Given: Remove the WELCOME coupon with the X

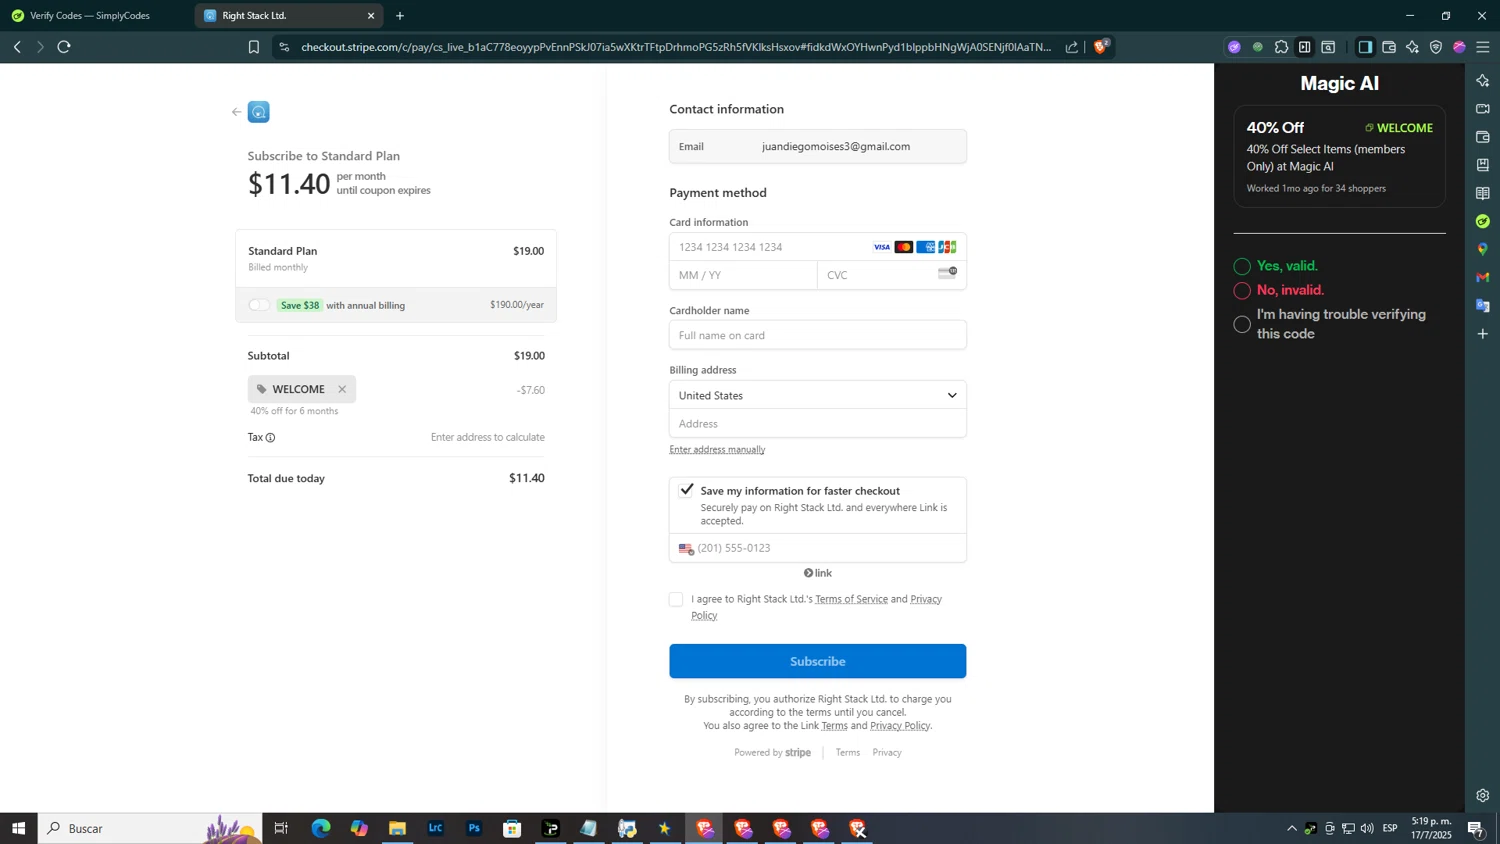Looking at the screenshot, I should 342,389.
